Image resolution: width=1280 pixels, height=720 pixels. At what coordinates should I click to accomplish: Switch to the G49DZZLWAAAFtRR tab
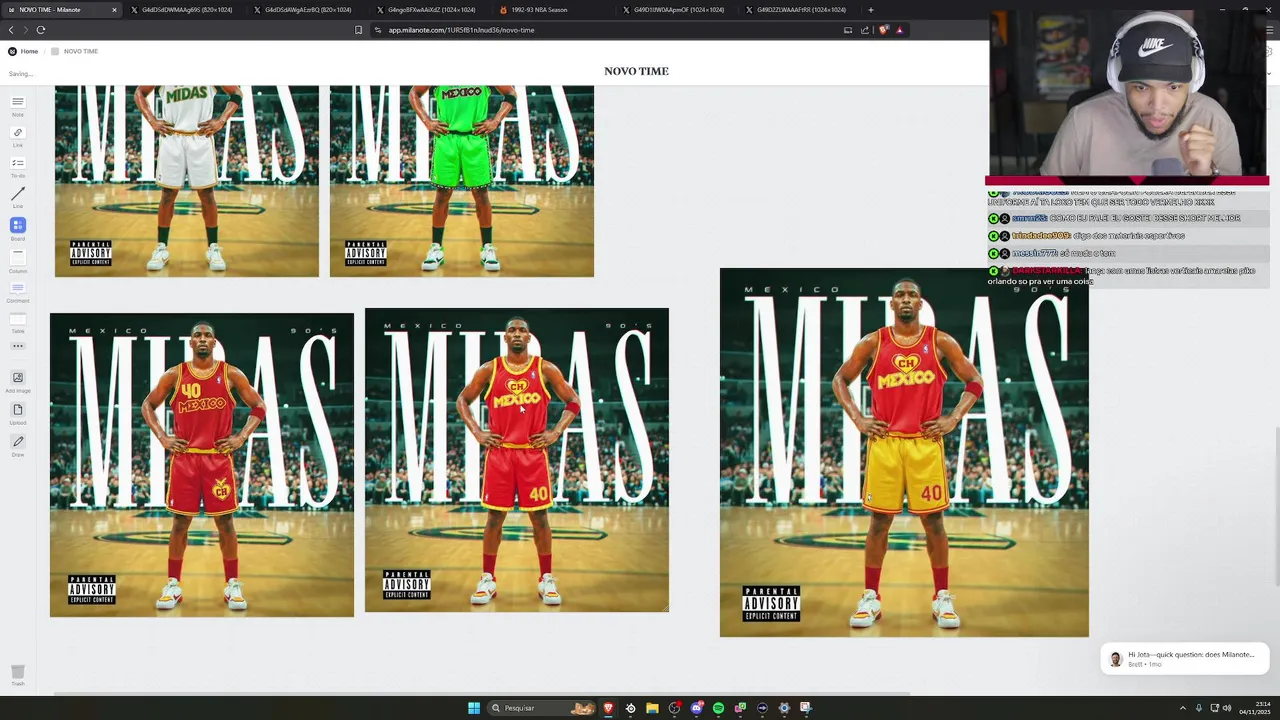[800, 10]
